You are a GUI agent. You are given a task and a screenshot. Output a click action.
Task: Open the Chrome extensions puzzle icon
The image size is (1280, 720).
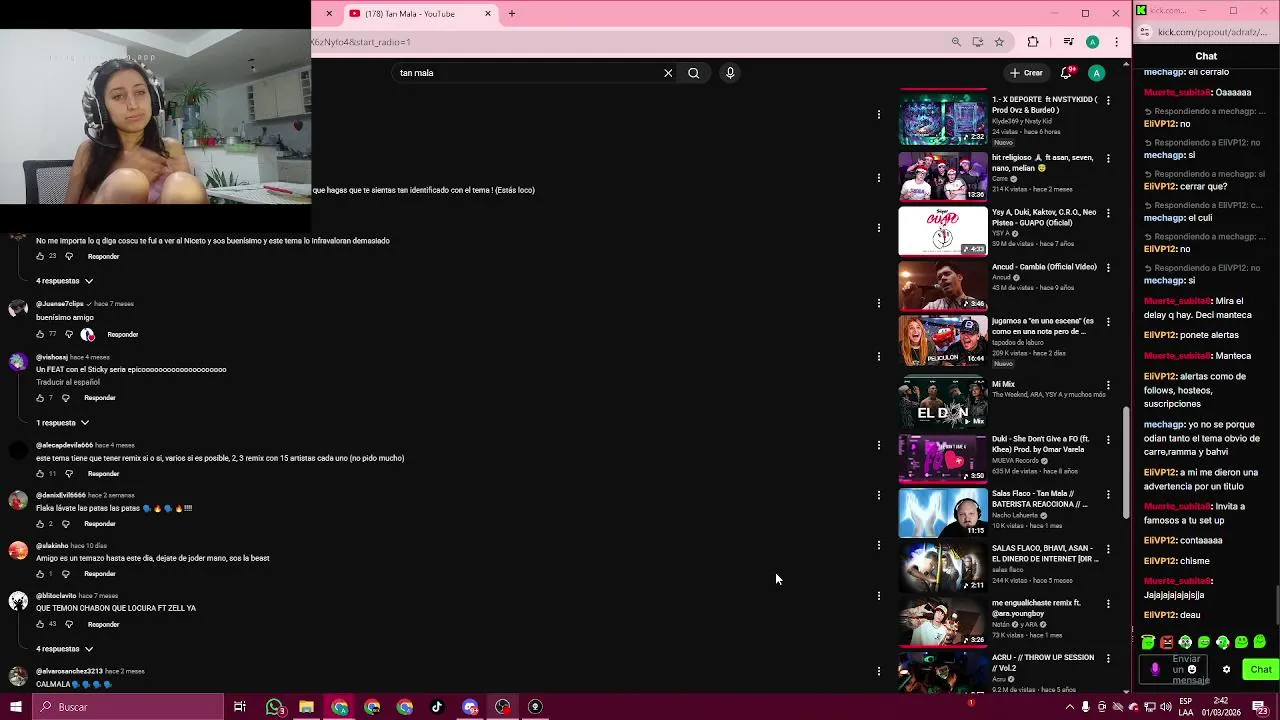click(x=1033, y=42)
